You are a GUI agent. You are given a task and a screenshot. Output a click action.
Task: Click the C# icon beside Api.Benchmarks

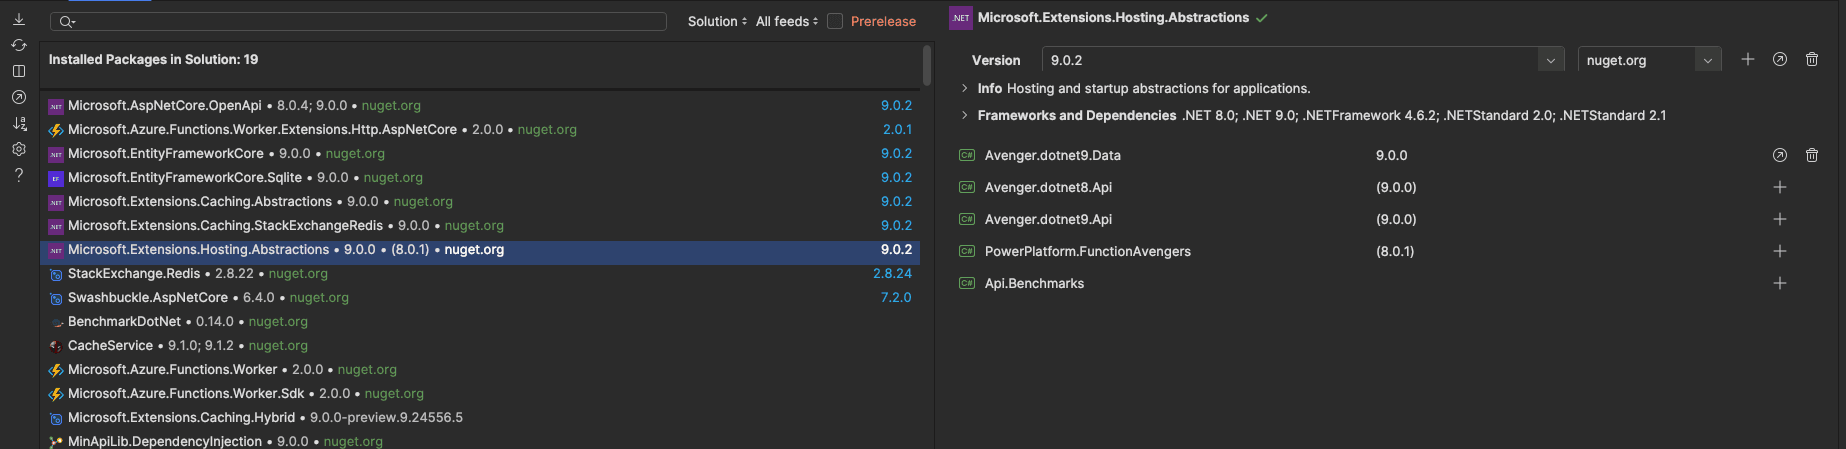click(967, 283)
